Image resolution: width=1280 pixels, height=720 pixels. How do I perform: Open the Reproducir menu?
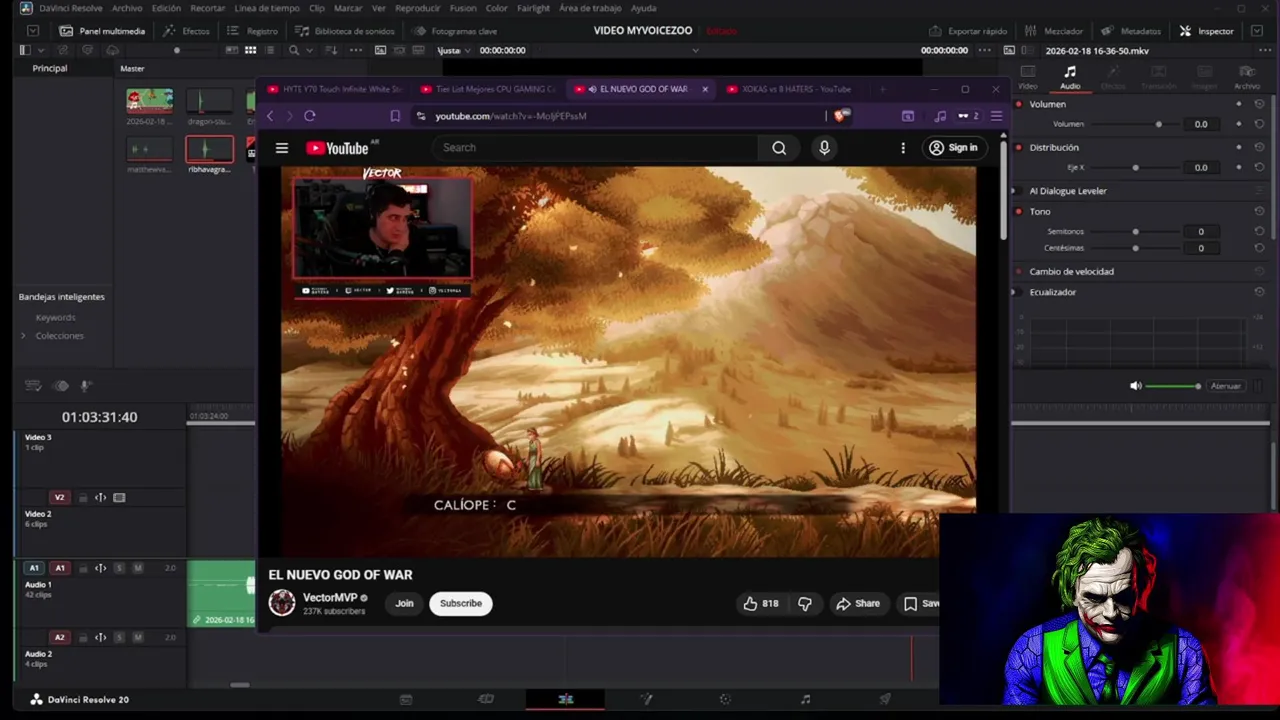pyautogui.click(x=418, y=8)
